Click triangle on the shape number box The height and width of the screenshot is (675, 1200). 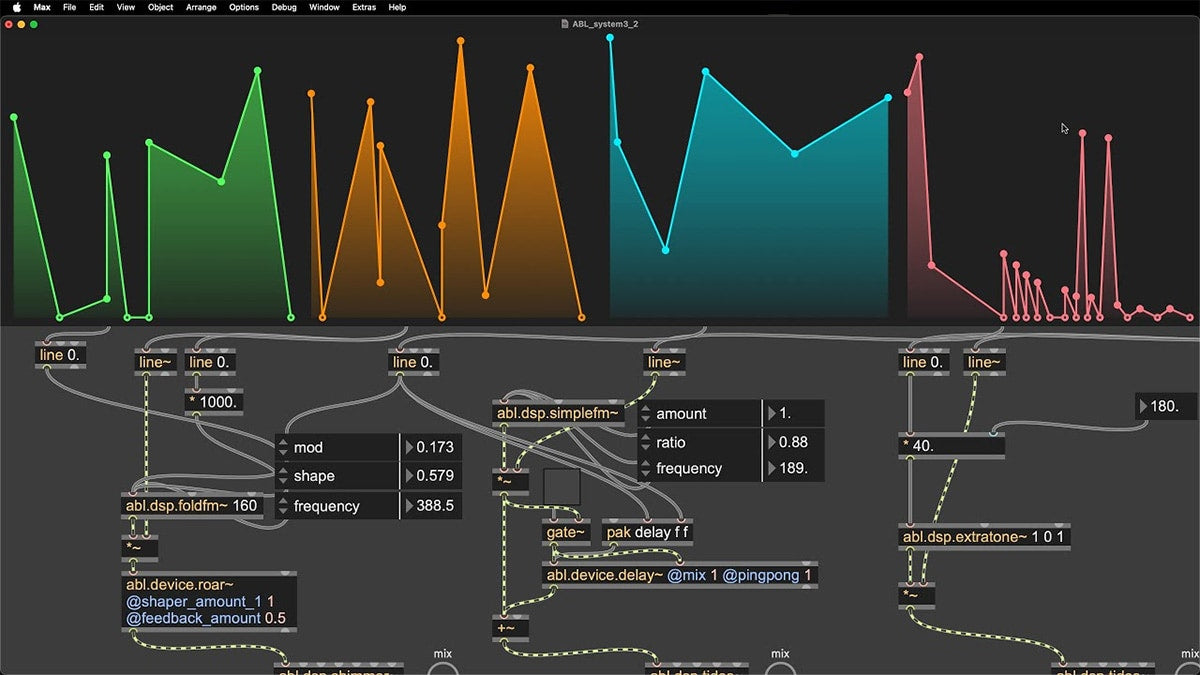tap(408, 476)
